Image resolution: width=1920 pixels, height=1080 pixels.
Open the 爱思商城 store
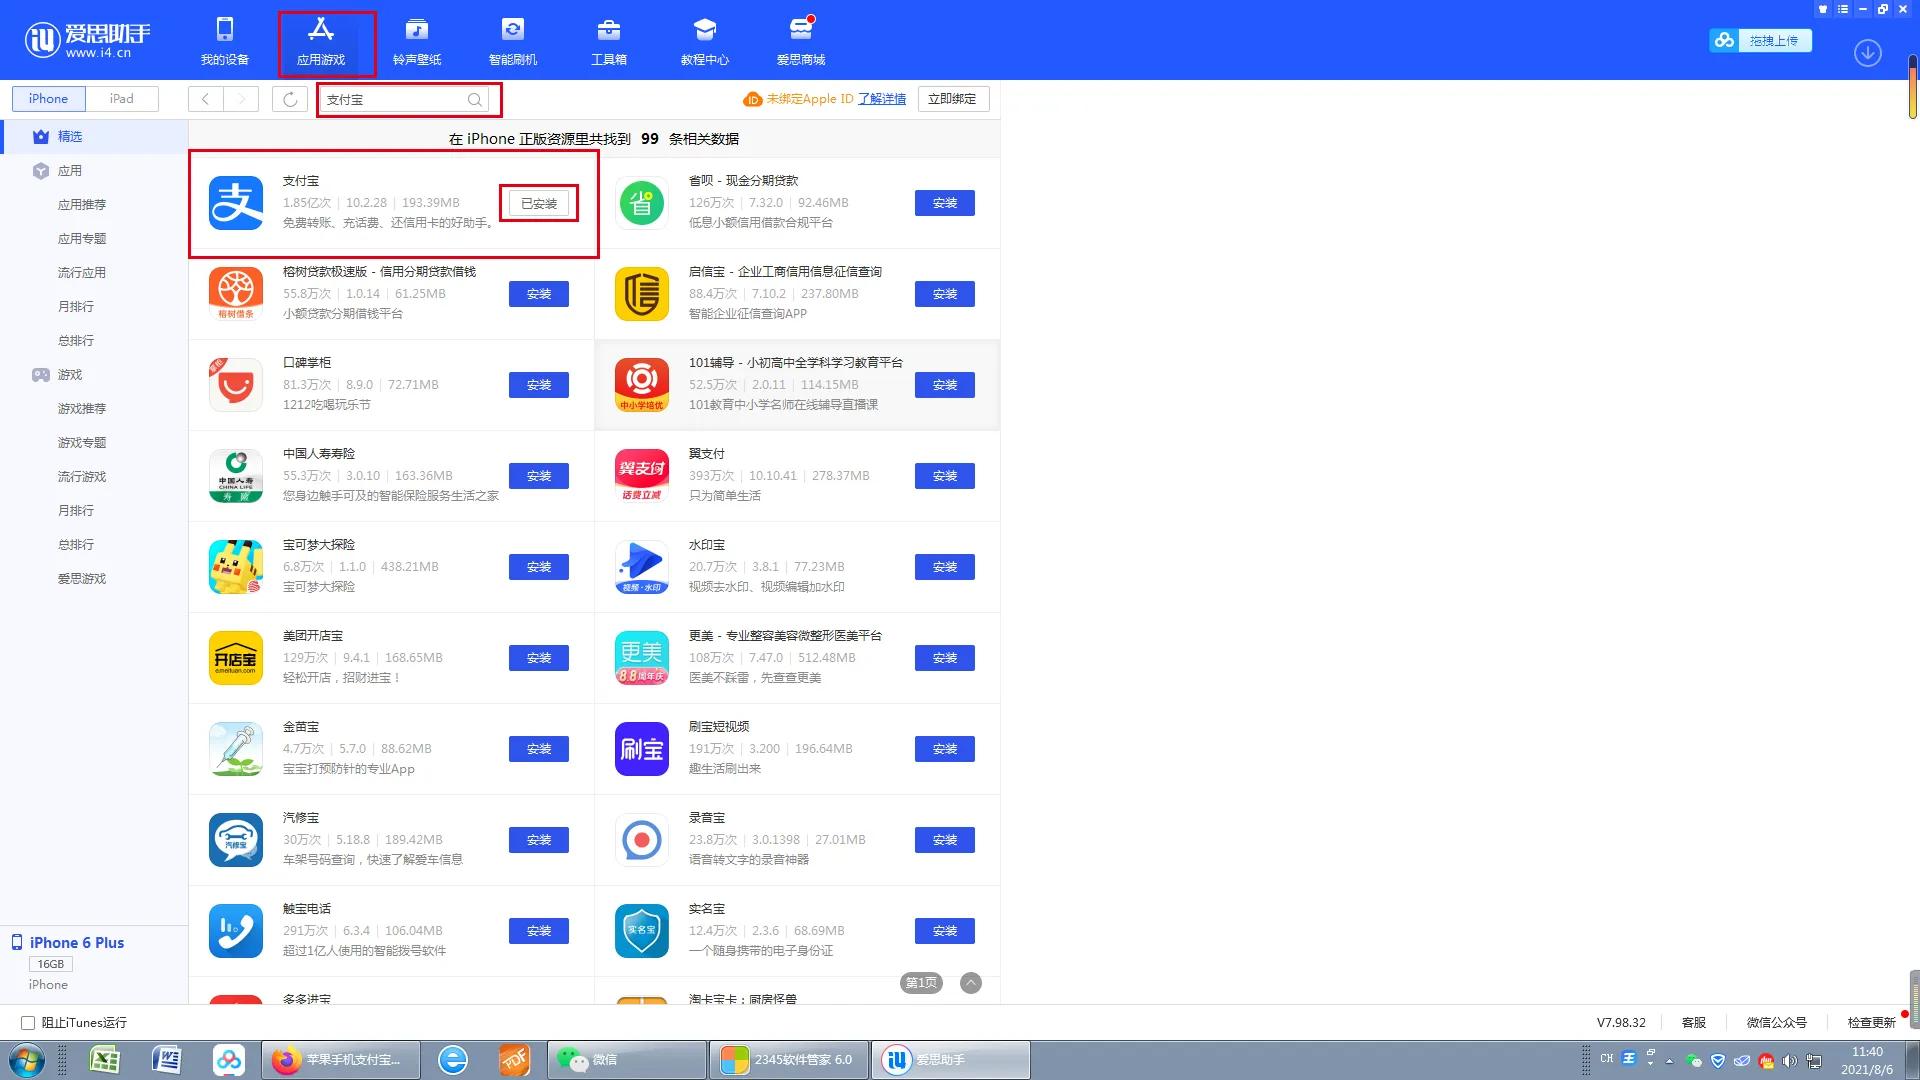801,41
